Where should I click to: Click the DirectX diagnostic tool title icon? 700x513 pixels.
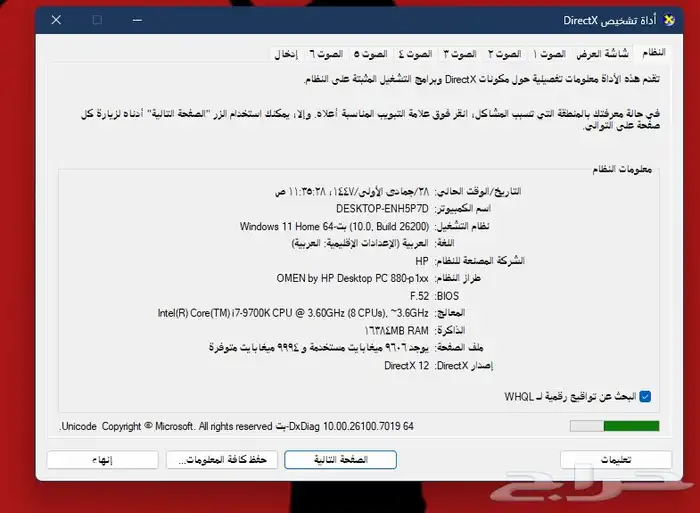click(x=669, y=20)
